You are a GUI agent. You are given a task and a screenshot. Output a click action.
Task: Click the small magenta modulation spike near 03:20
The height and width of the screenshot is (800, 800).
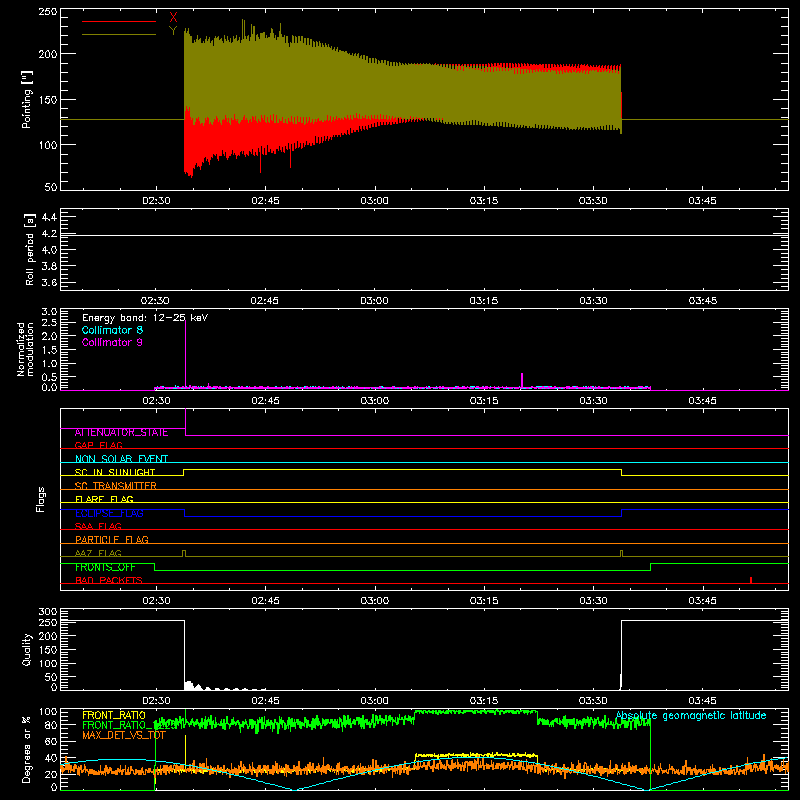(x=521, y=381)
